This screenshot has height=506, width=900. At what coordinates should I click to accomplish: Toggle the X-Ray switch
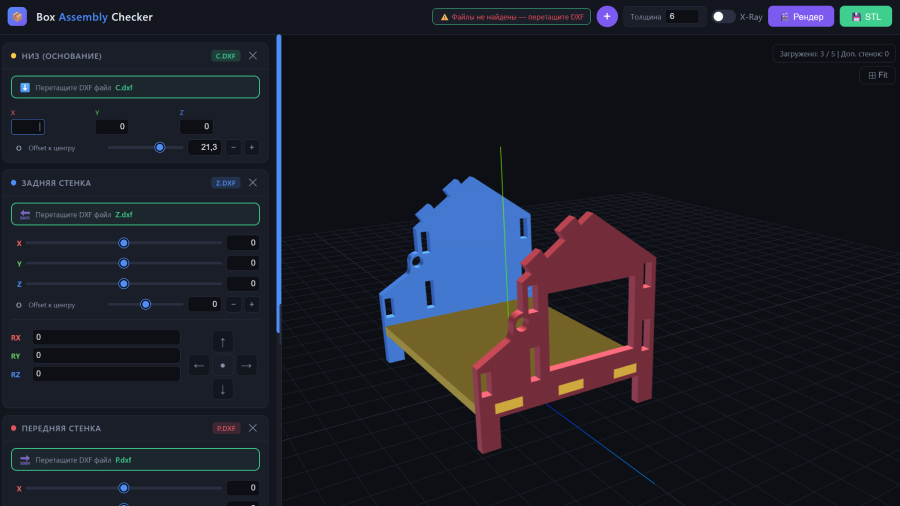click(x=723, y=17)
